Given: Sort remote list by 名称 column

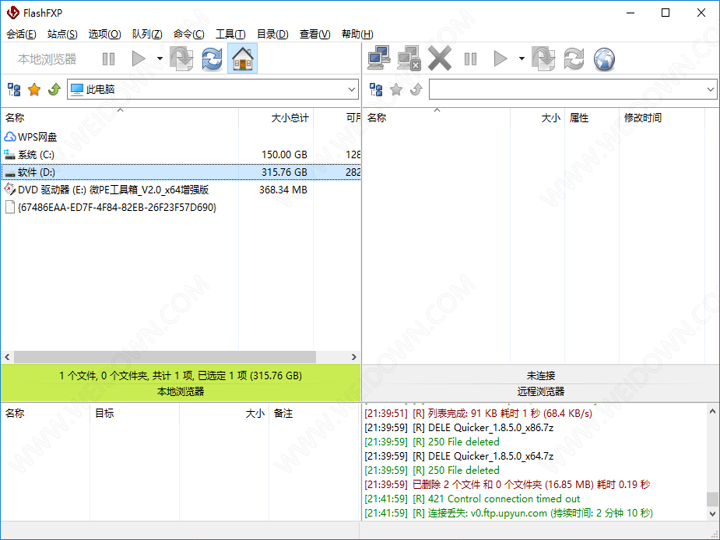Looking at the screenshot, I should 437,118.
